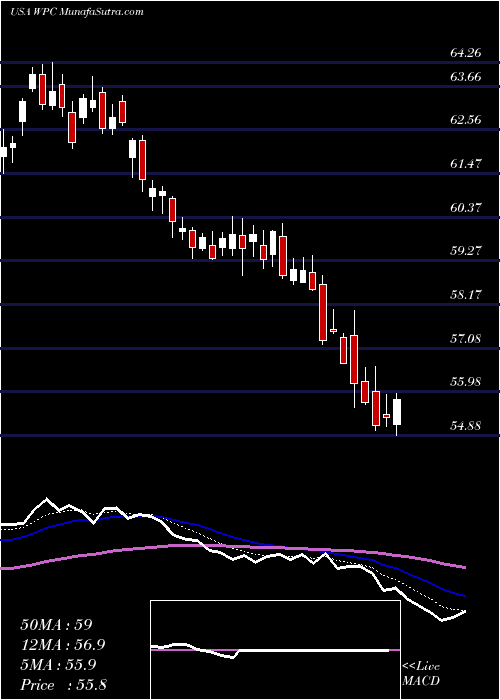Select the 61.47 price level label
The image size is (500, 700).
(466, 164)
